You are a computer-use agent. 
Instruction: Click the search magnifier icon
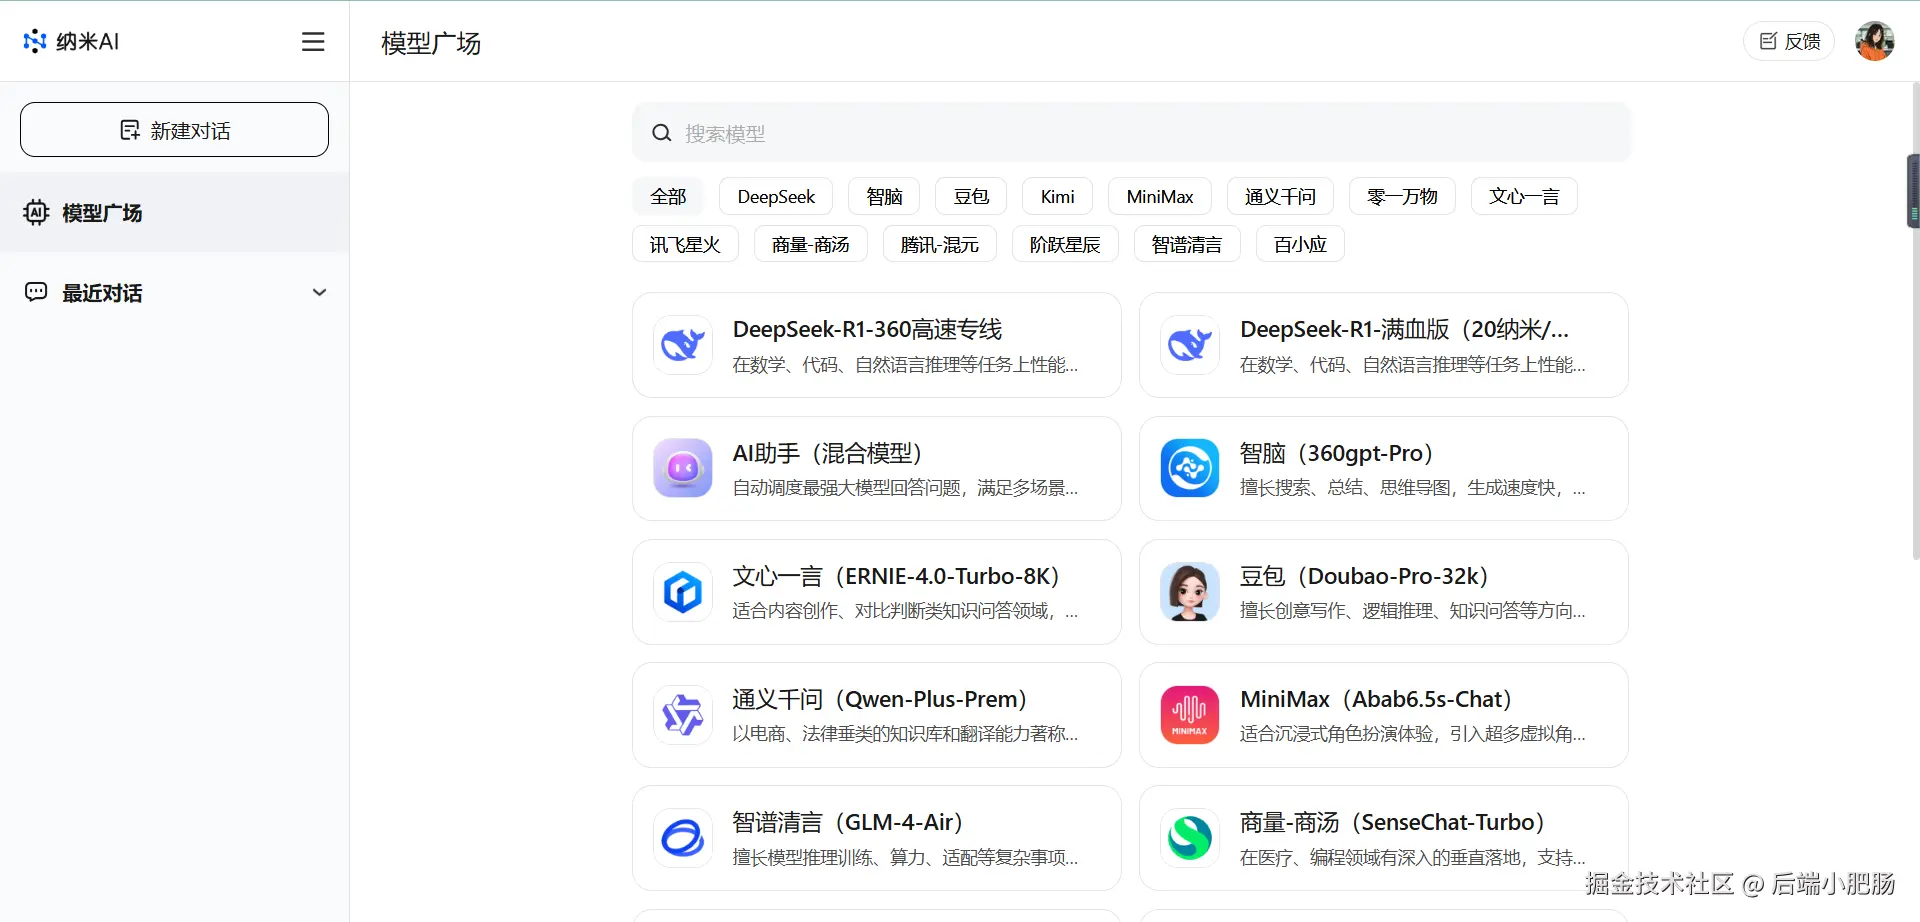click(661, 133)
